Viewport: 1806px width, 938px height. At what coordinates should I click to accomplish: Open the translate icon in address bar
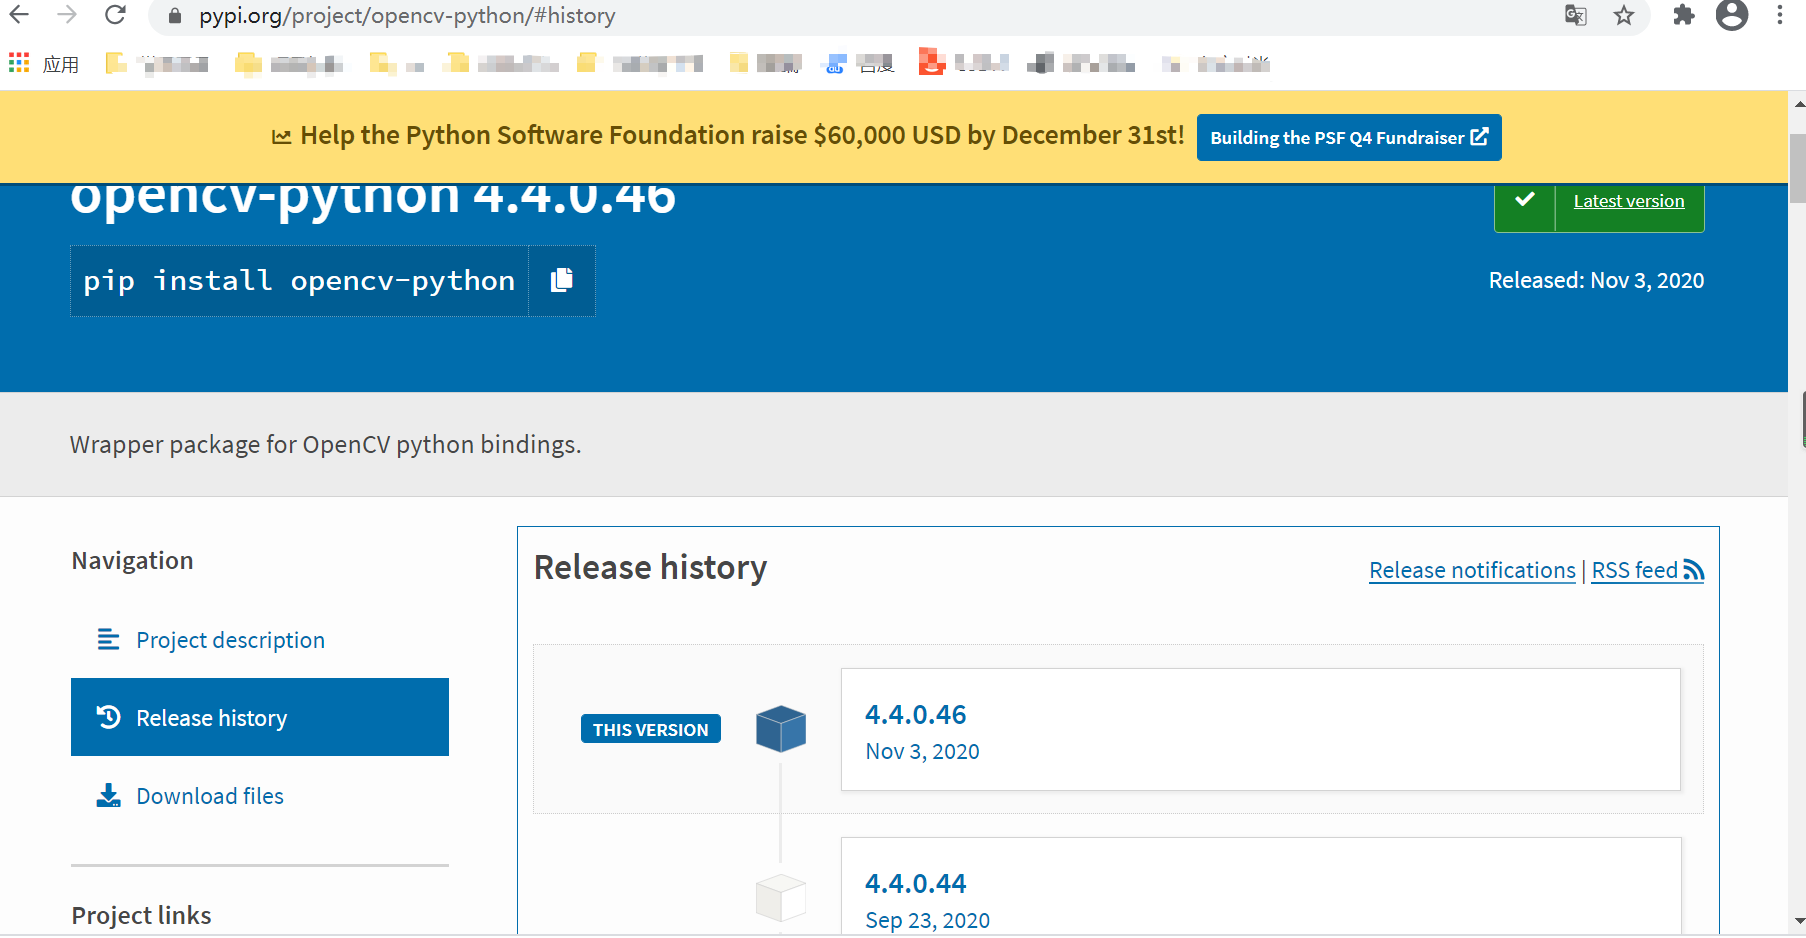(1574, 16)
